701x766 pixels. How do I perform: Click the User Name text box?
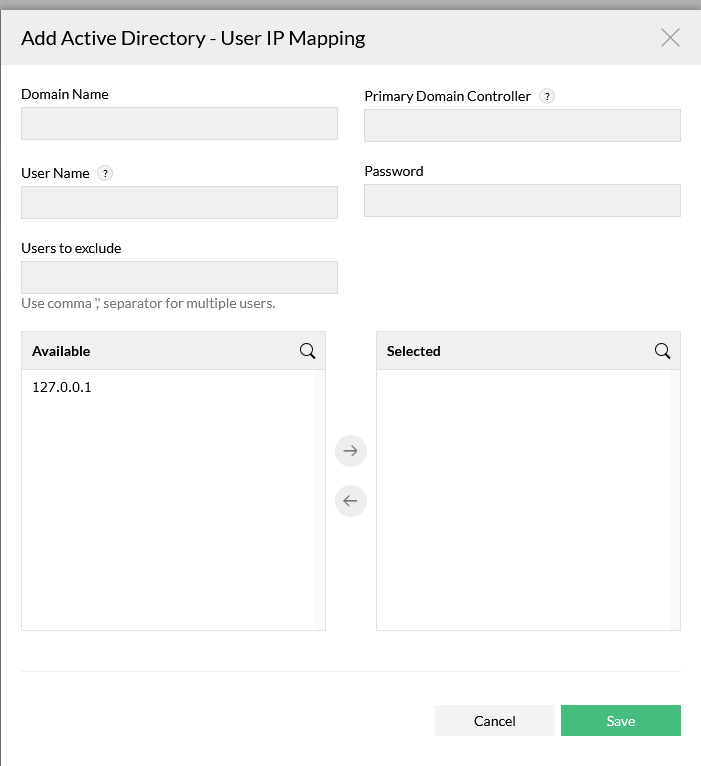coord(179,202)
